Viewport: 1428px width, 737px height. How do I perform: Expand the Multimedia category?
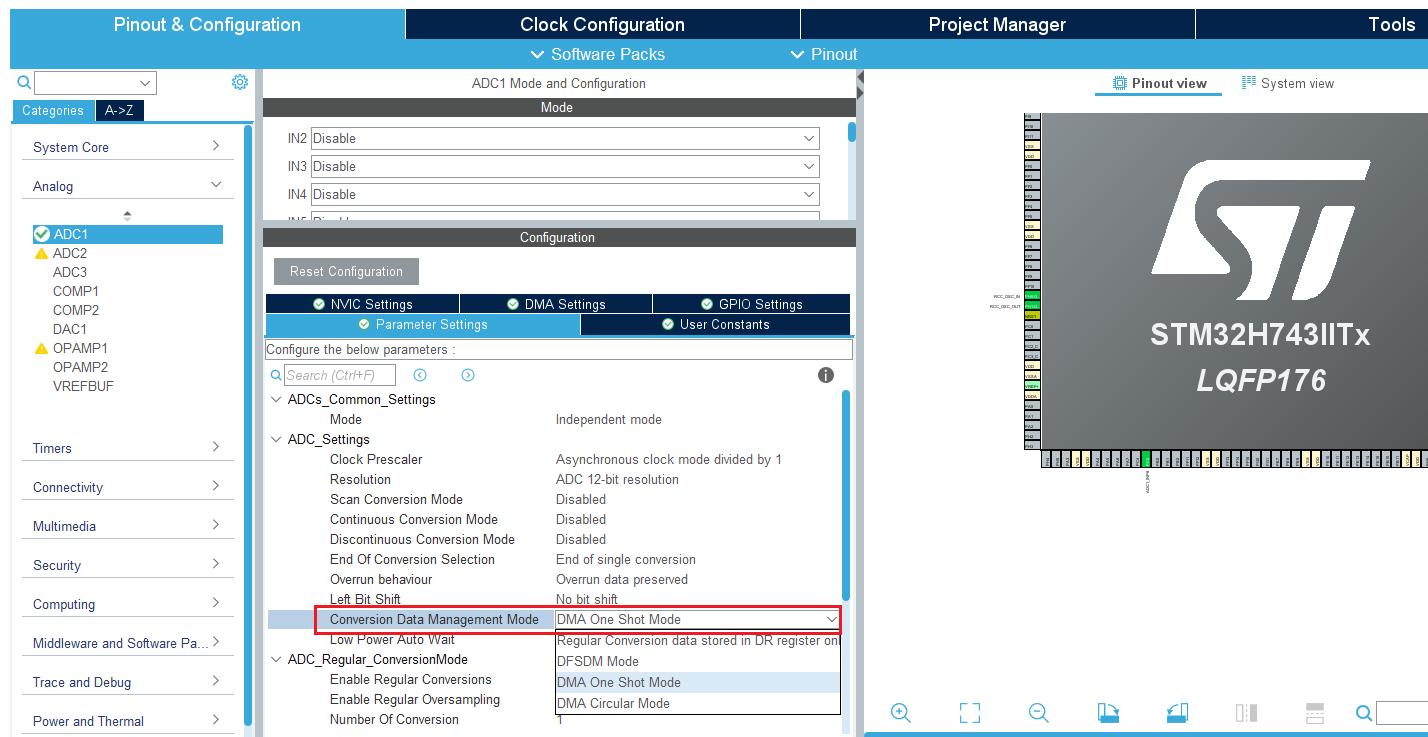pyautogui.click(x=215, y=525)
